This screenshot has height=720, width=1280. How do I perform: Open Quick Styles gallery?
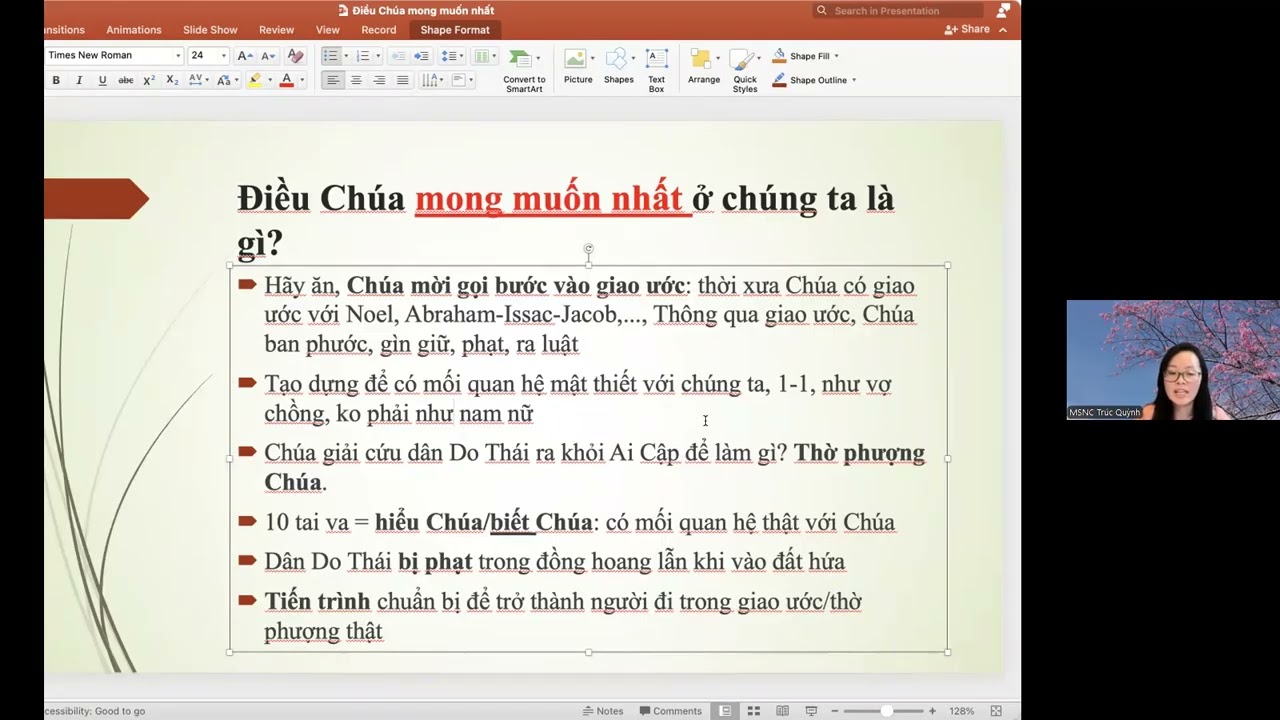coord(745,71)
